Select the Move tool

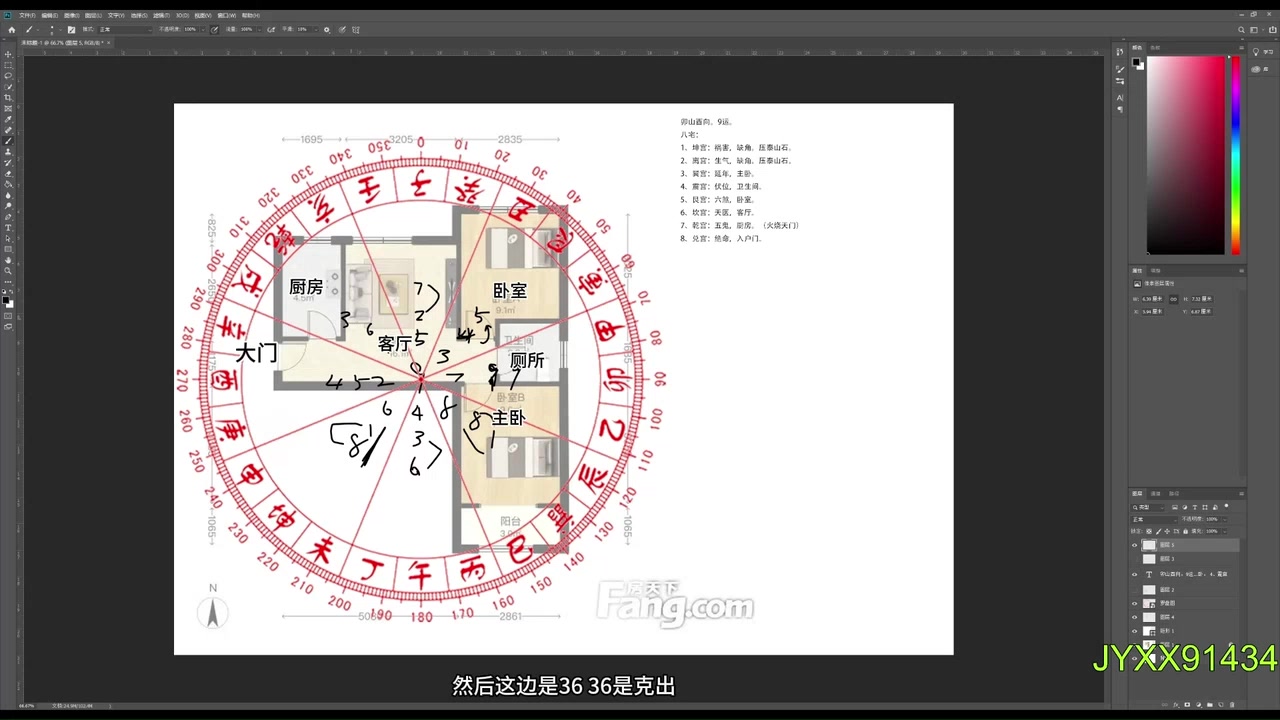click(x=8, y=54)
